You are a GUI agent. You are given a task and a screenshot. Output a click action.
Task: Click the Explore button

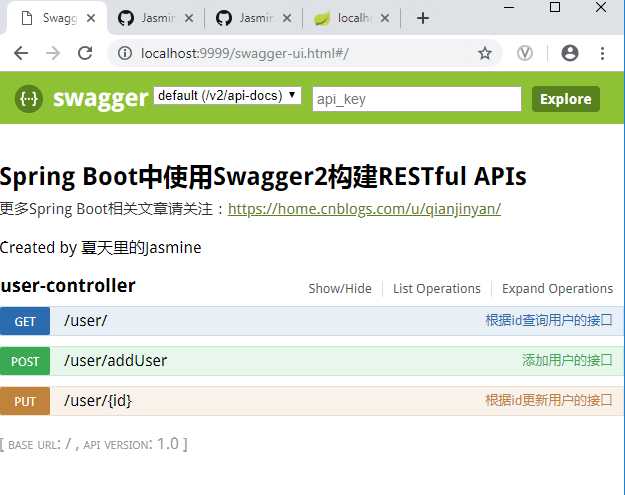coord(566,99)
